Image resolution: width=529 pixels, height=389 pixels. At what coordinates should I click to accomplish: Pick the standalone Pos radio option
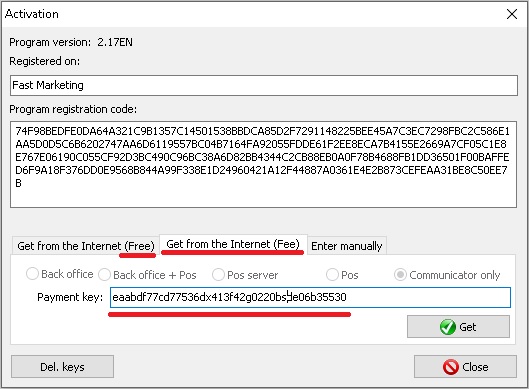pos(332,275)
